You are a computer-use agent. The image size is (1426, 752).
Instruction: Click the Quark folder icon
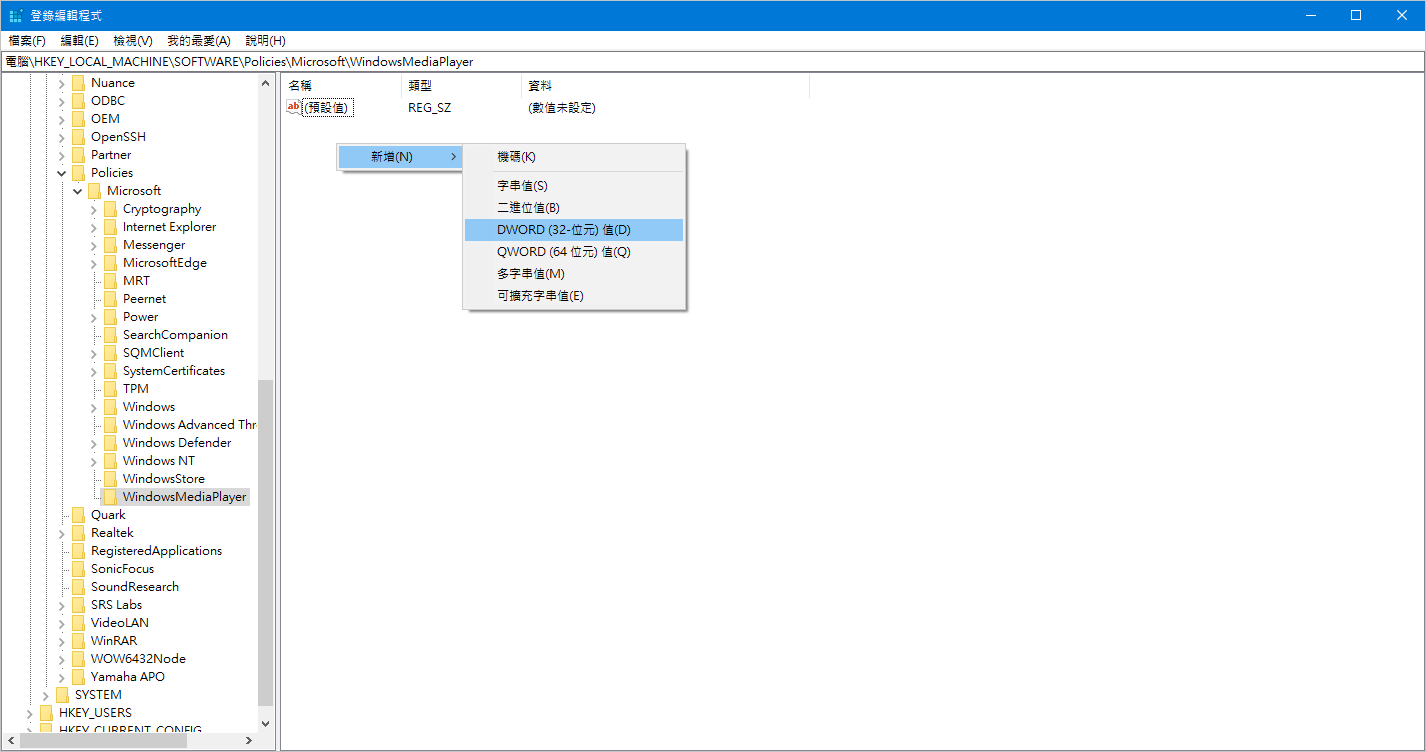tap(79, 515)
